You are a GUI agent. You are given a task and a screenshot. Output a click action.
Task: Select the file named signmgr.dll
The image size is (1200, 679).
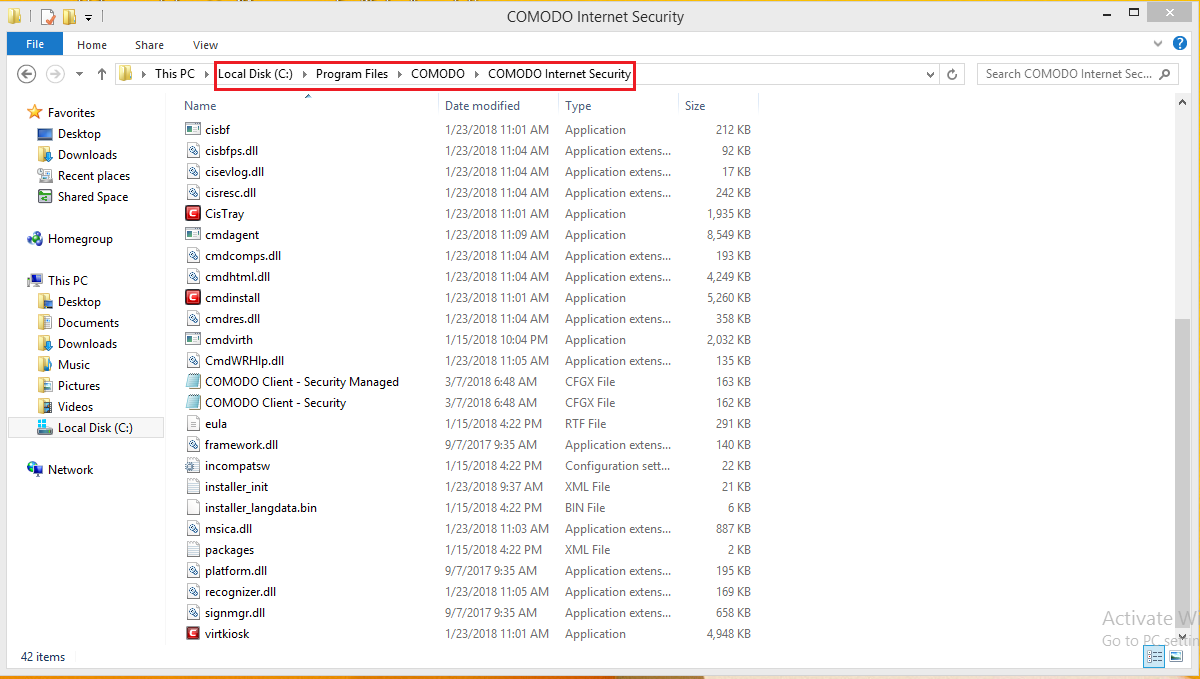pyautogui.click(x=235, y=612)
